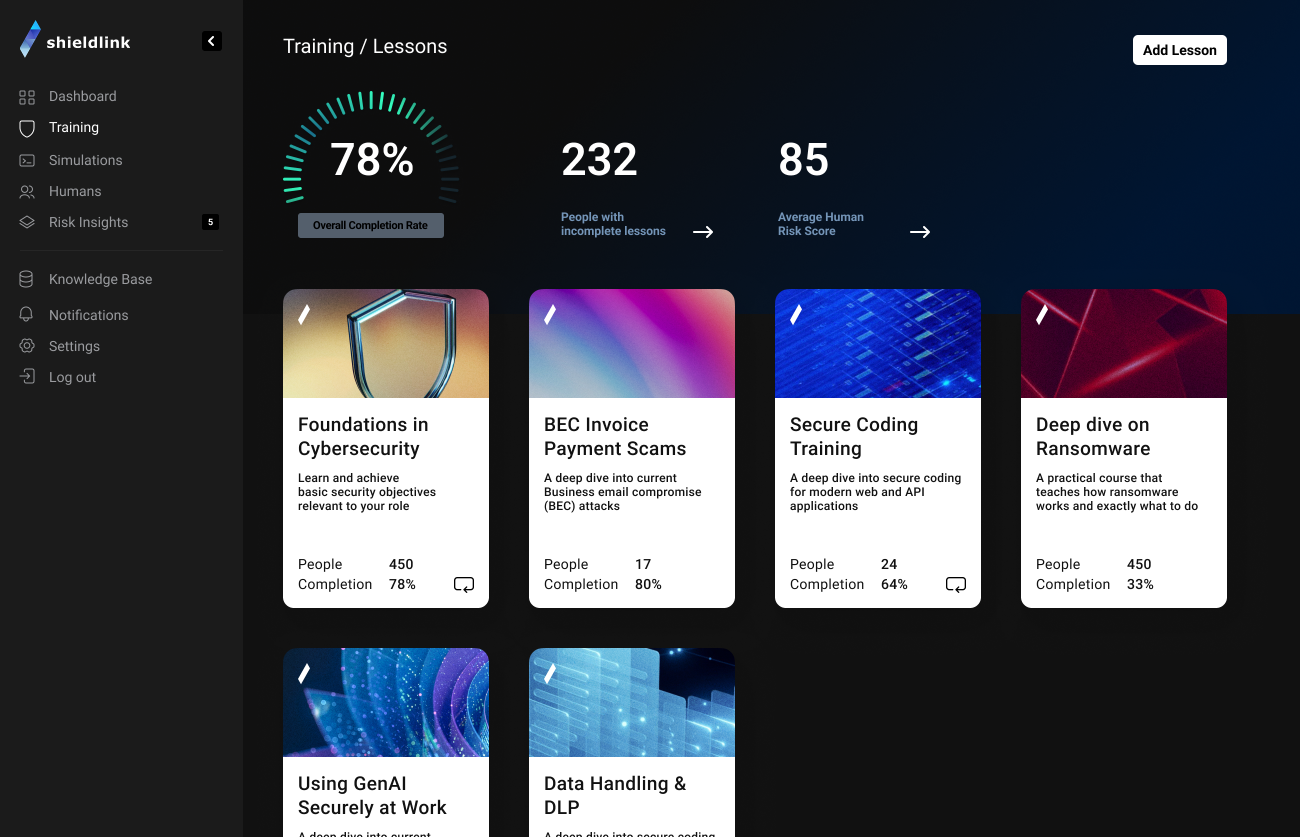Open the Secure Coding Training thumbnail

pos(878,344)
